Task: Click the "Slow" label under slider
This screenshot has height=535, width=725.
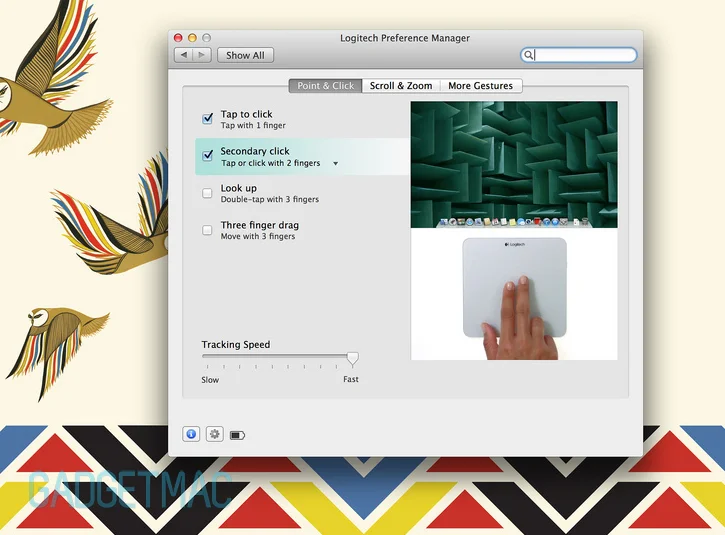Action: pyautogui.click(x=210, y=380)
